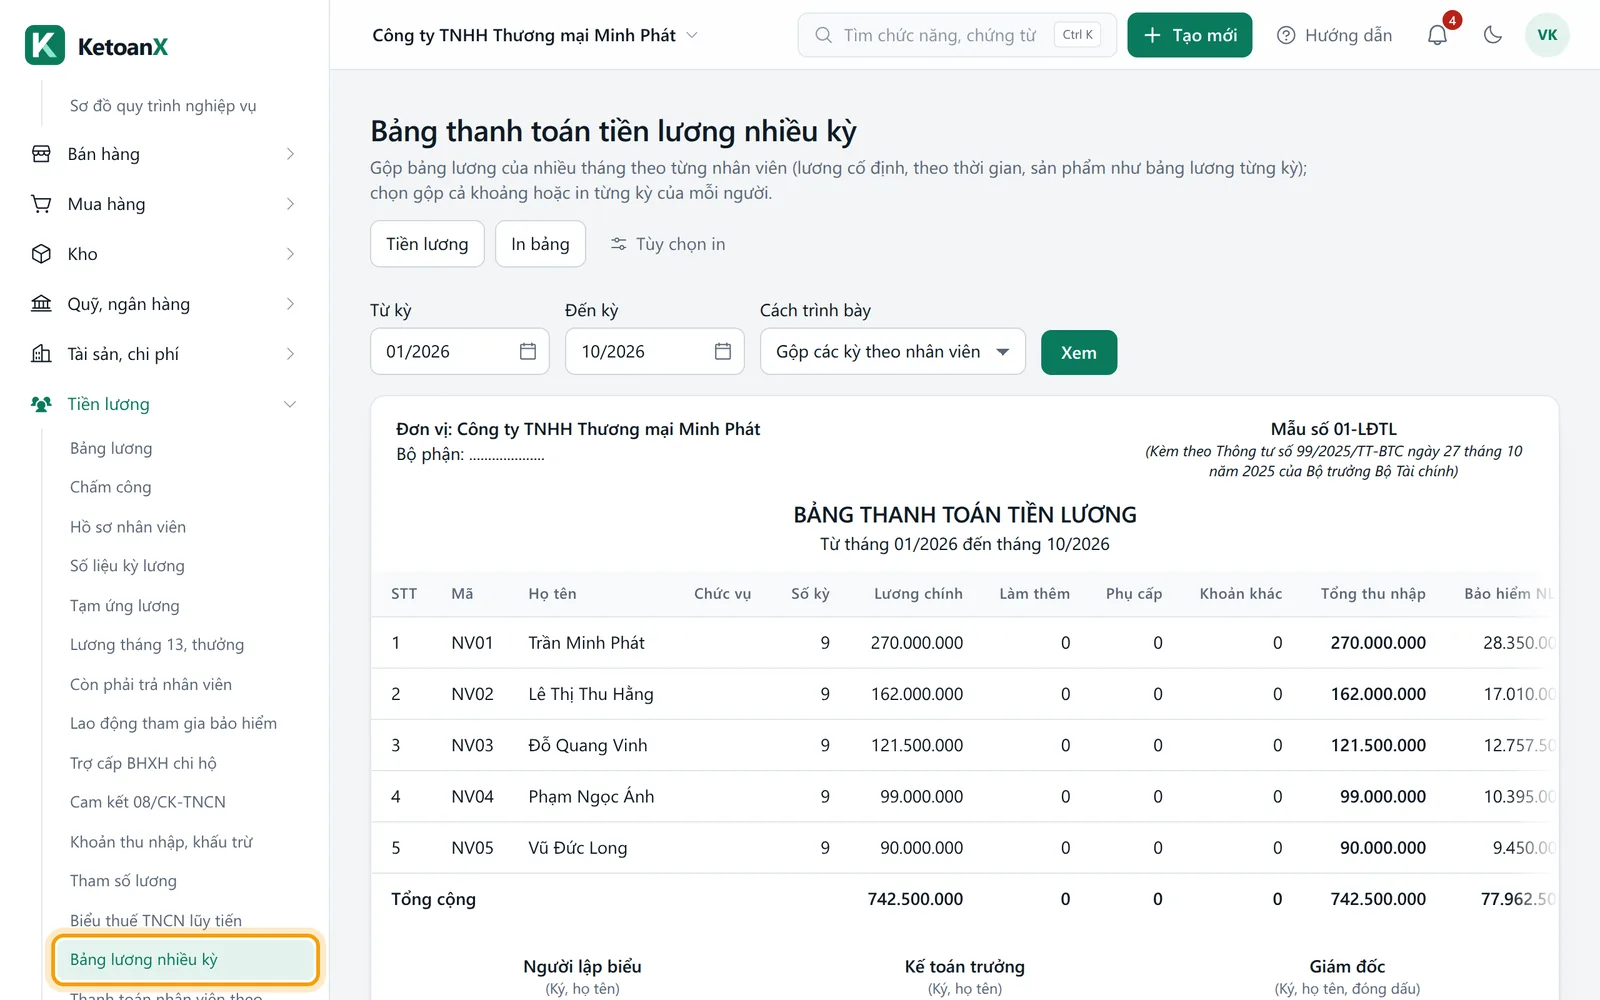Click the Tạo mới button

pos(1189,35)
